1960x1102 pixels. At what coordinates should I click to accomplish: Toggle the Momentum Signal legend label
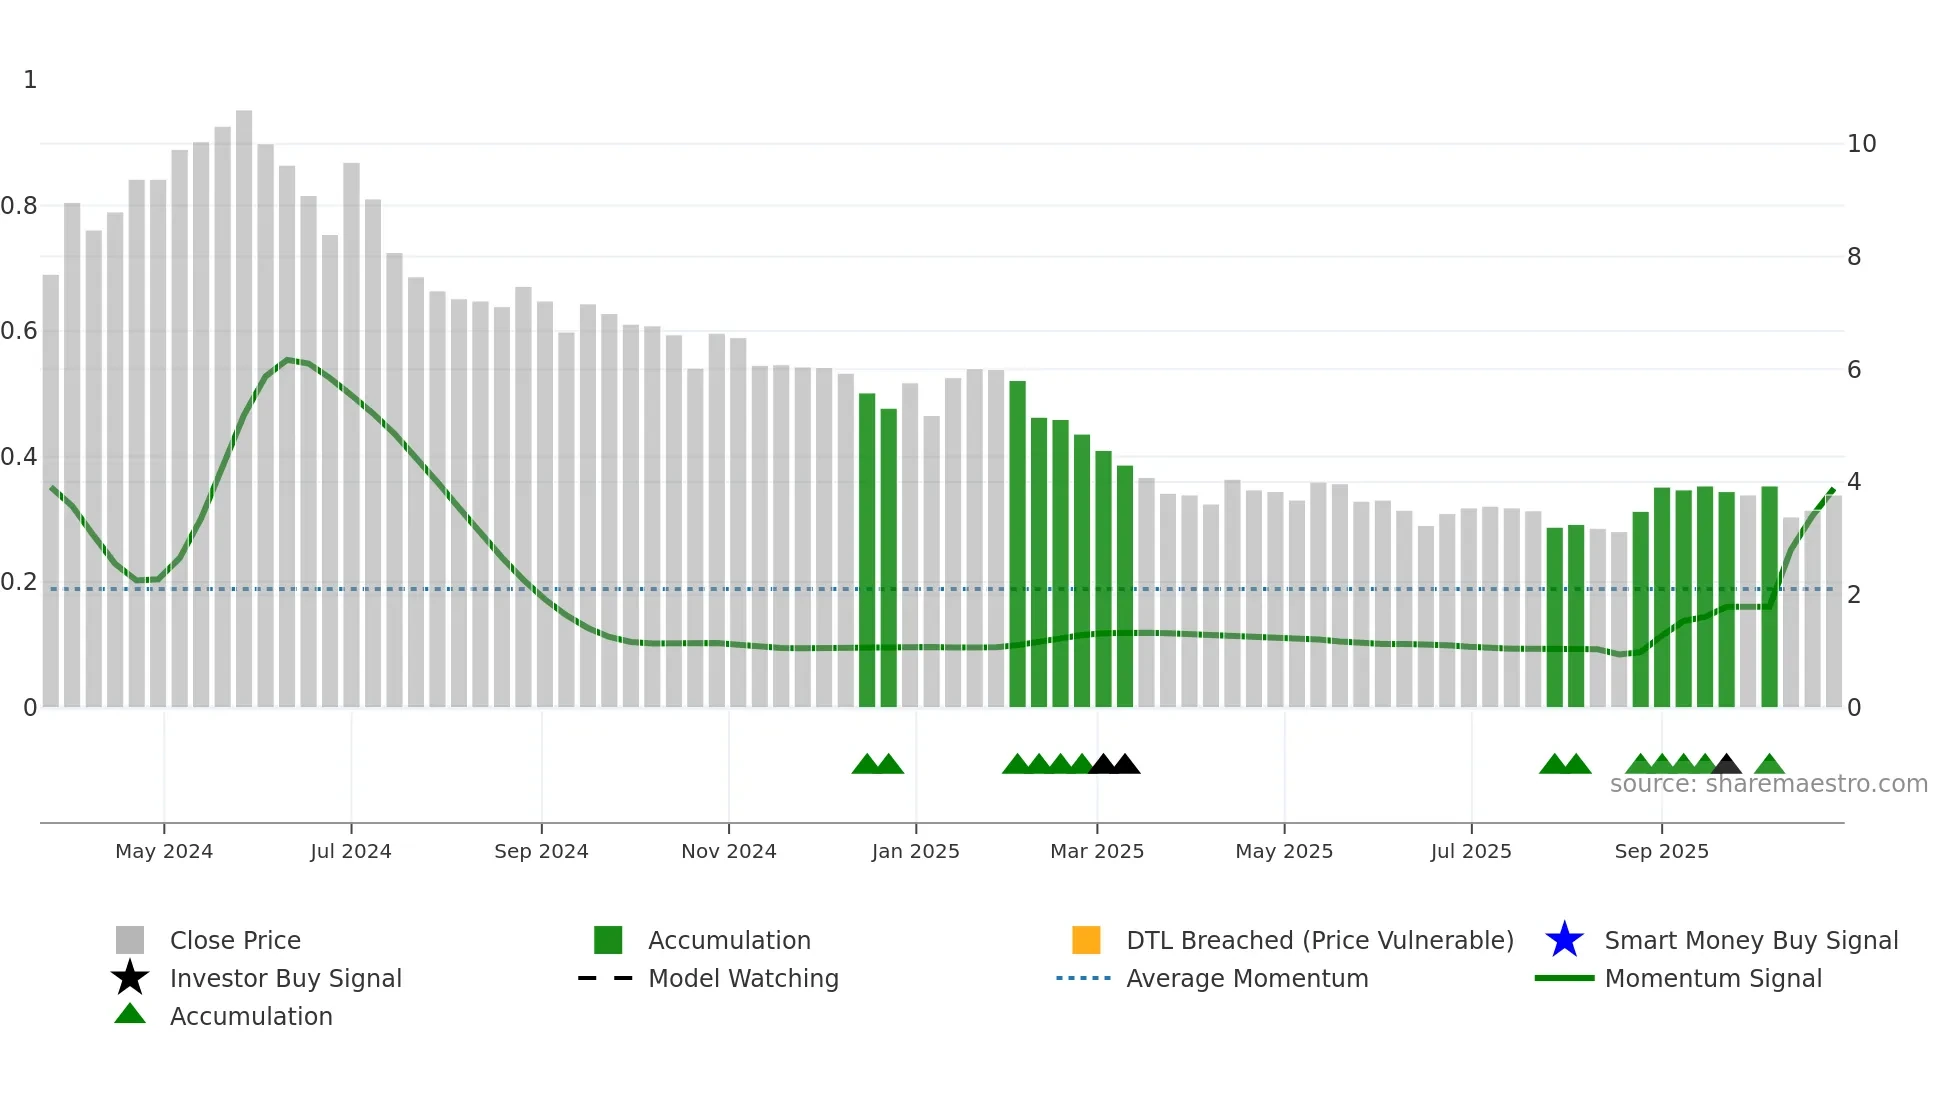coord(1713,978)
